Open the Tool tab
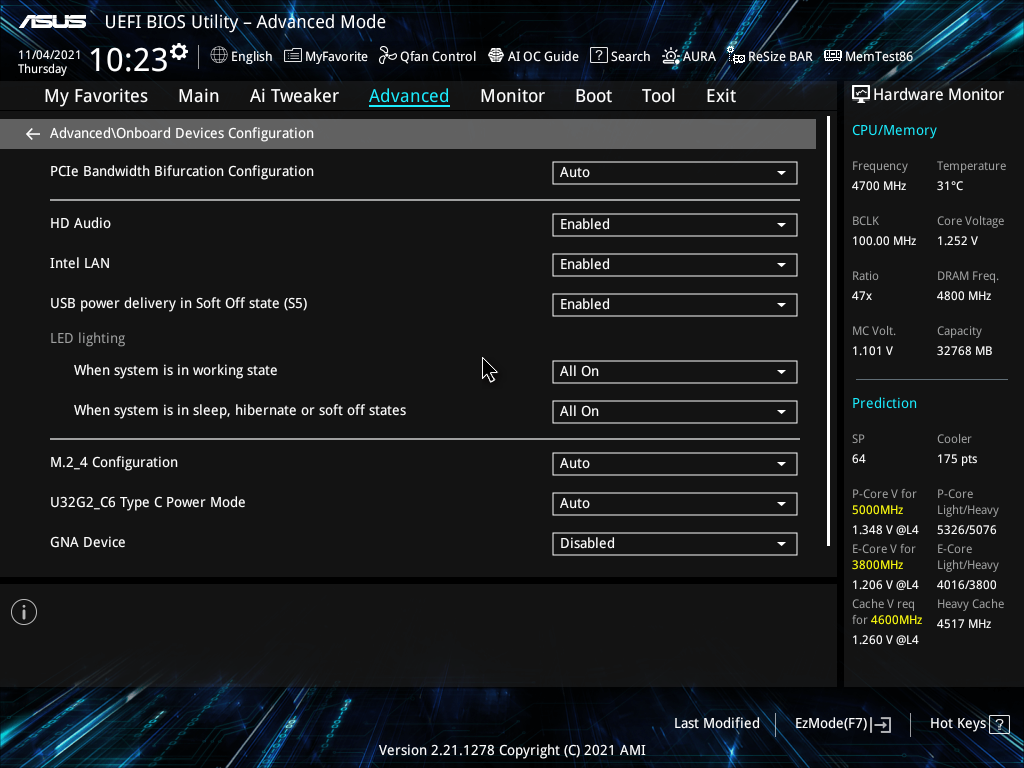Image resolution: width=1024 pixels, height=768 pixels. point(658,96)
